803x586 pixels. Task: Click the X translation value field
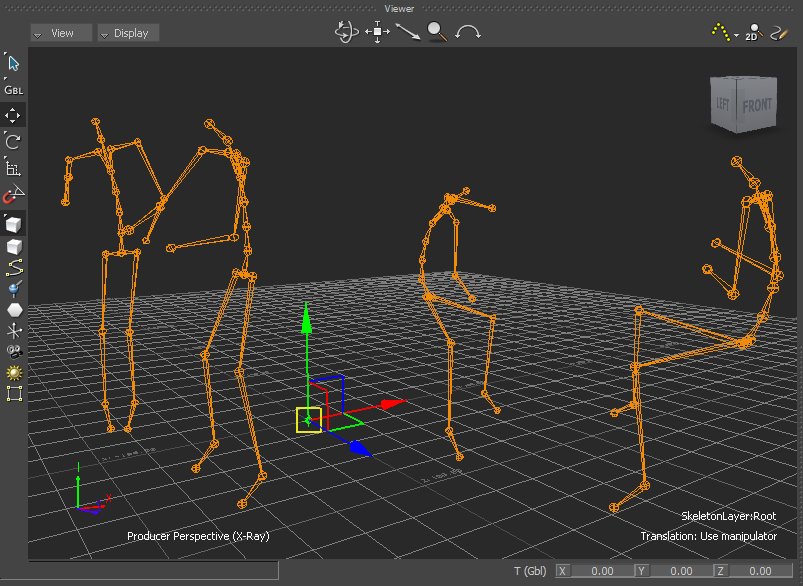pos(601,571)
